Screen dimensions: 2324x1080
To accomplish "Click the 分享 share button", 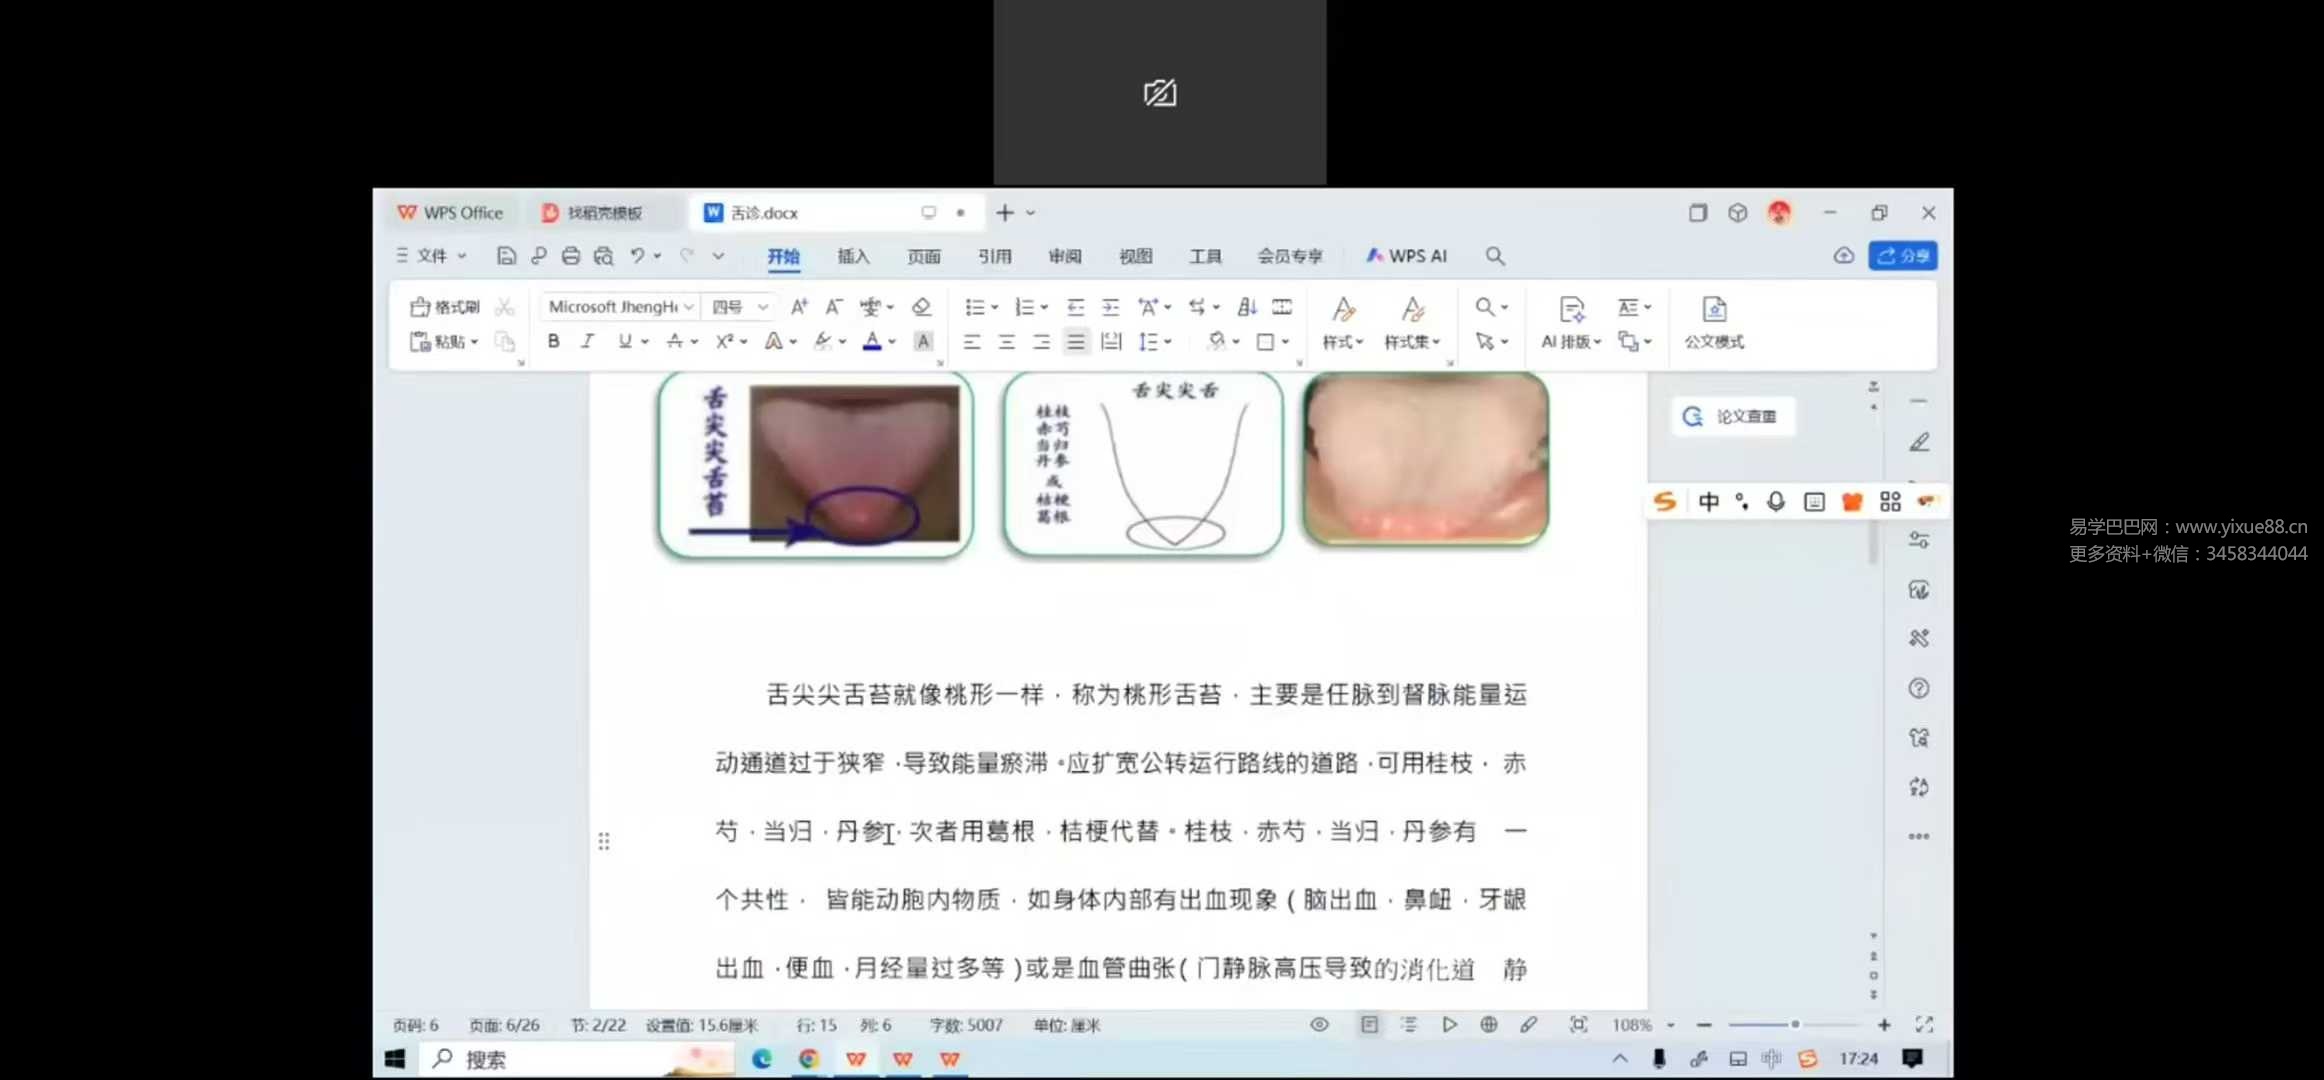I will coord(1902,256).
